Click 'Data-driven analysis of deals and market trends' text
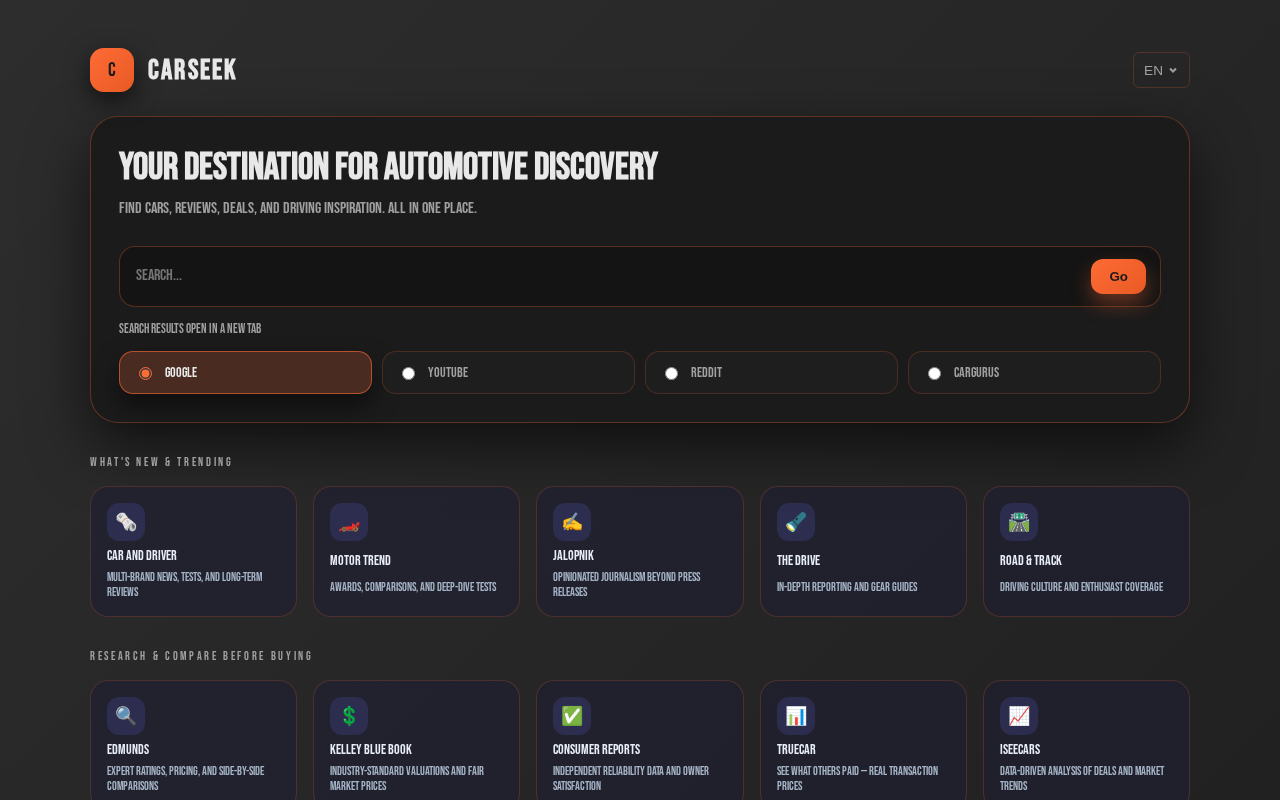 click(1082, 779)
